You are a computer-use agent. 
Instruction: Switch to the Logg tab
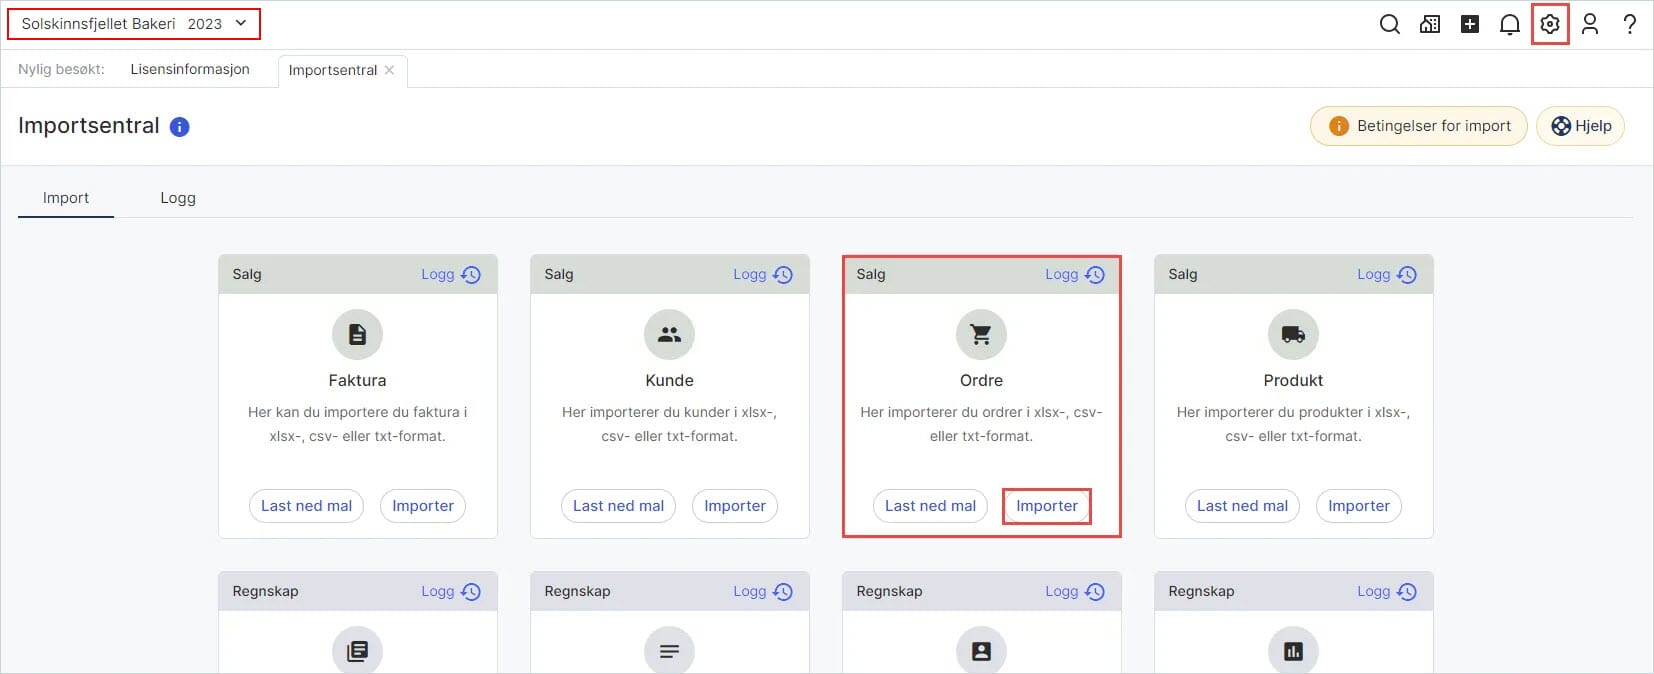tap(178, 198)
